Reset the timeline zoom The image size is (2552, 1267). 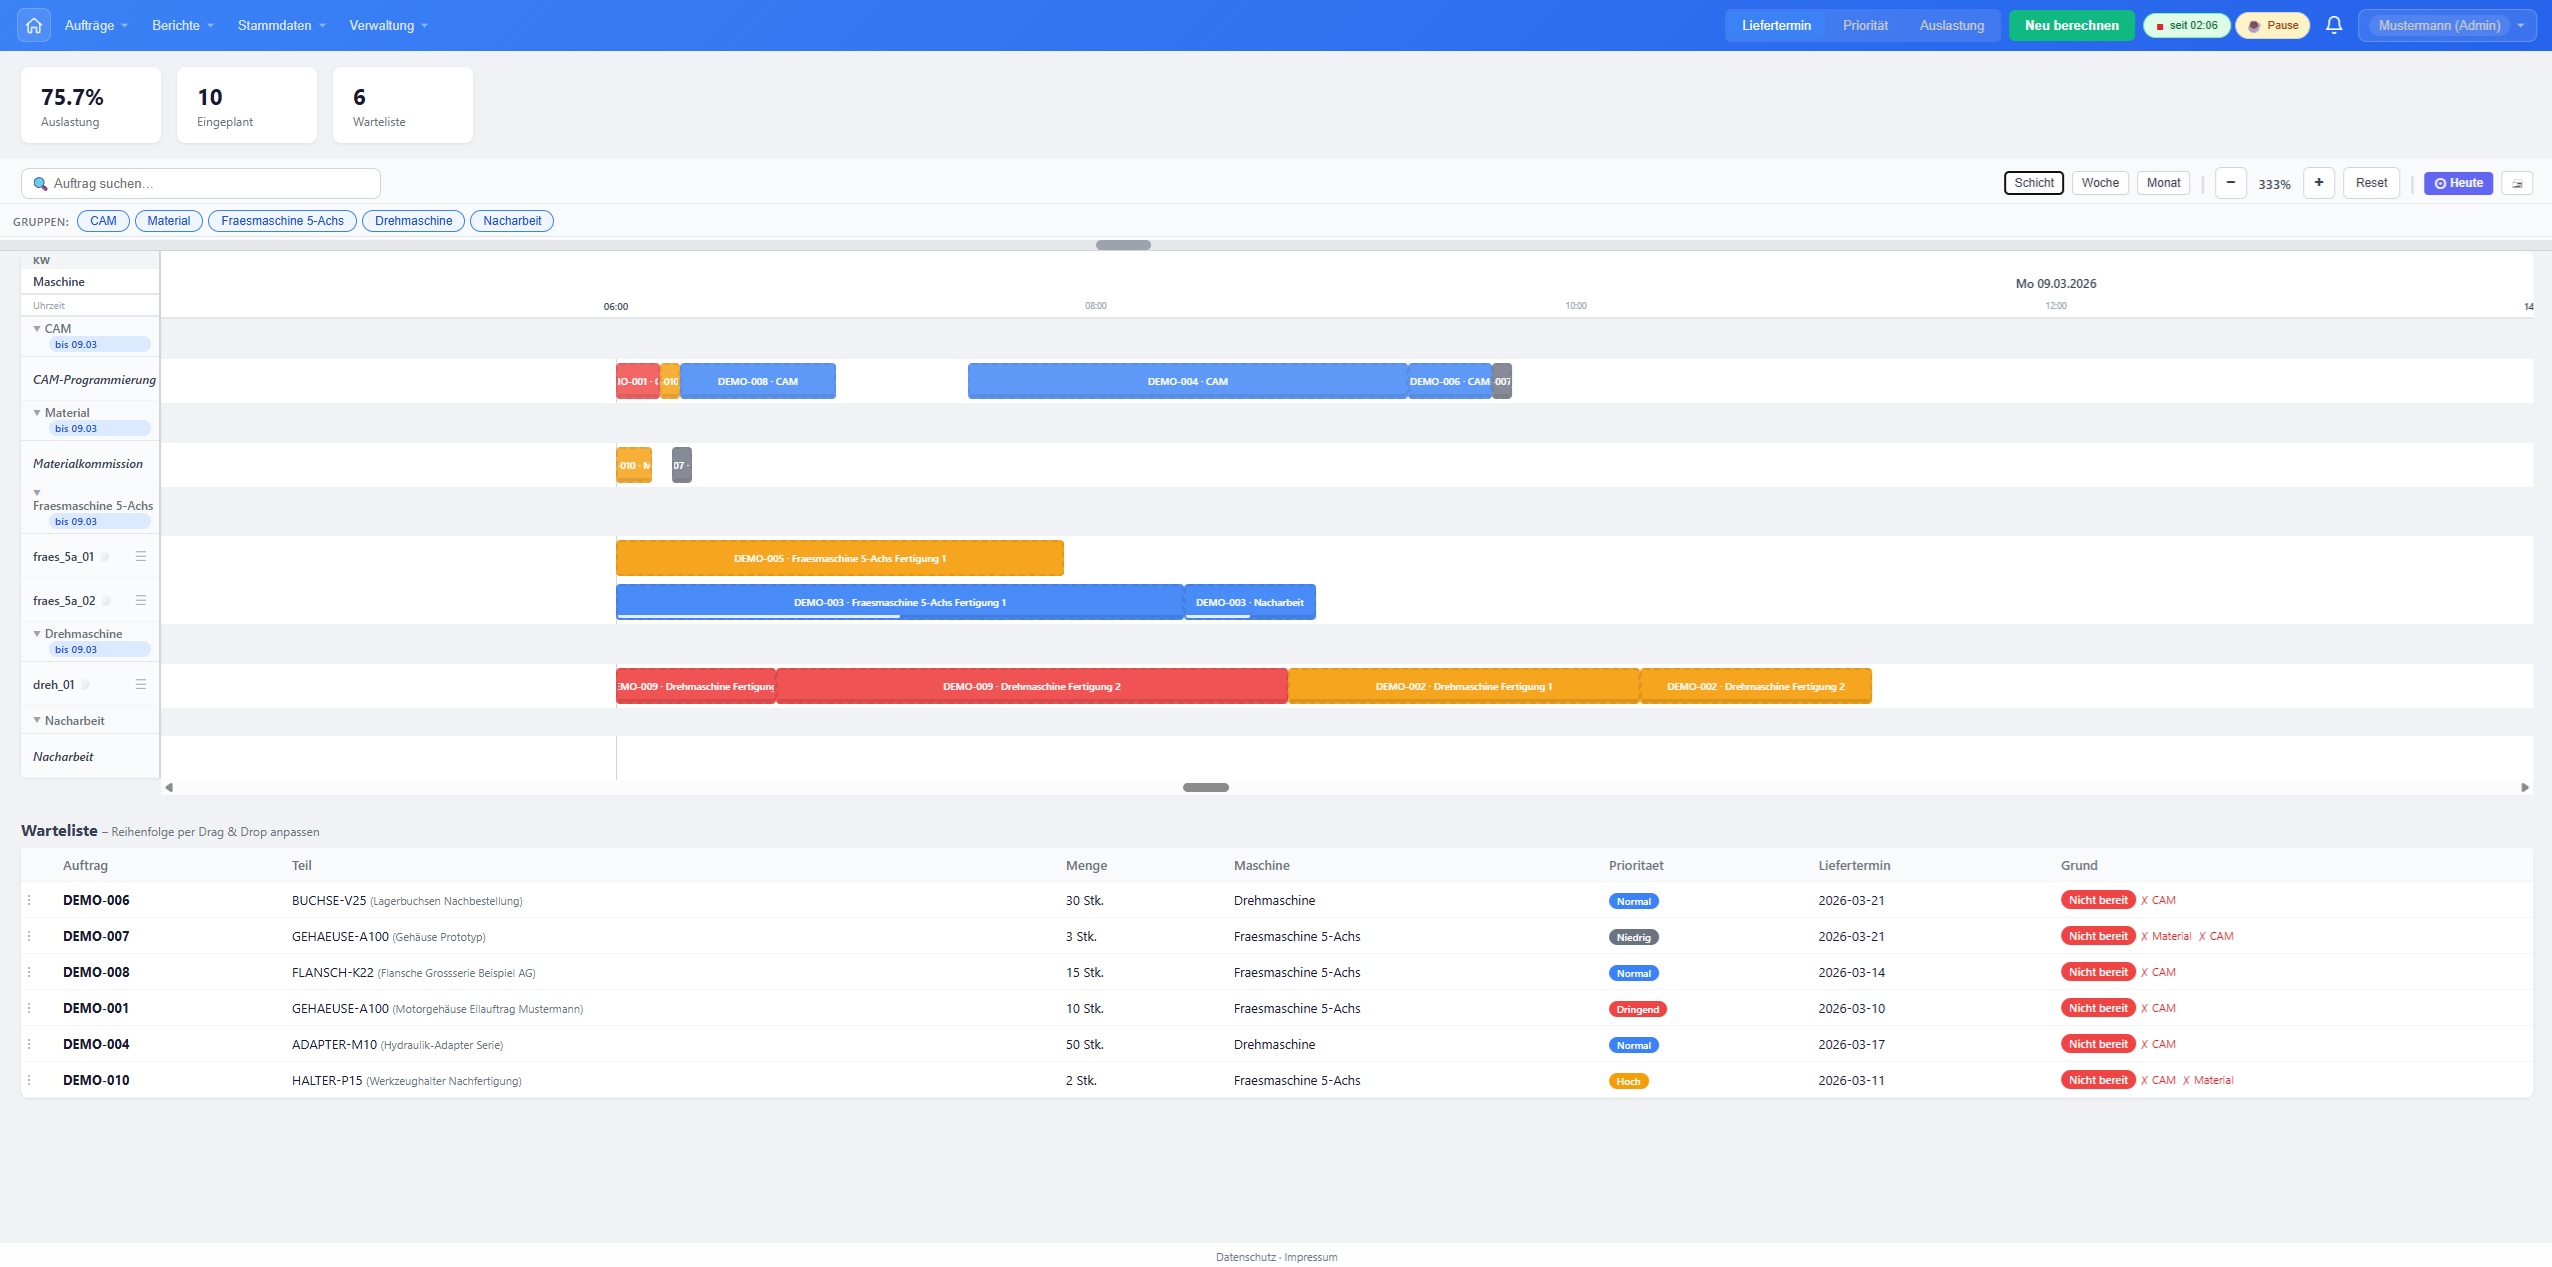[2371, 183]
